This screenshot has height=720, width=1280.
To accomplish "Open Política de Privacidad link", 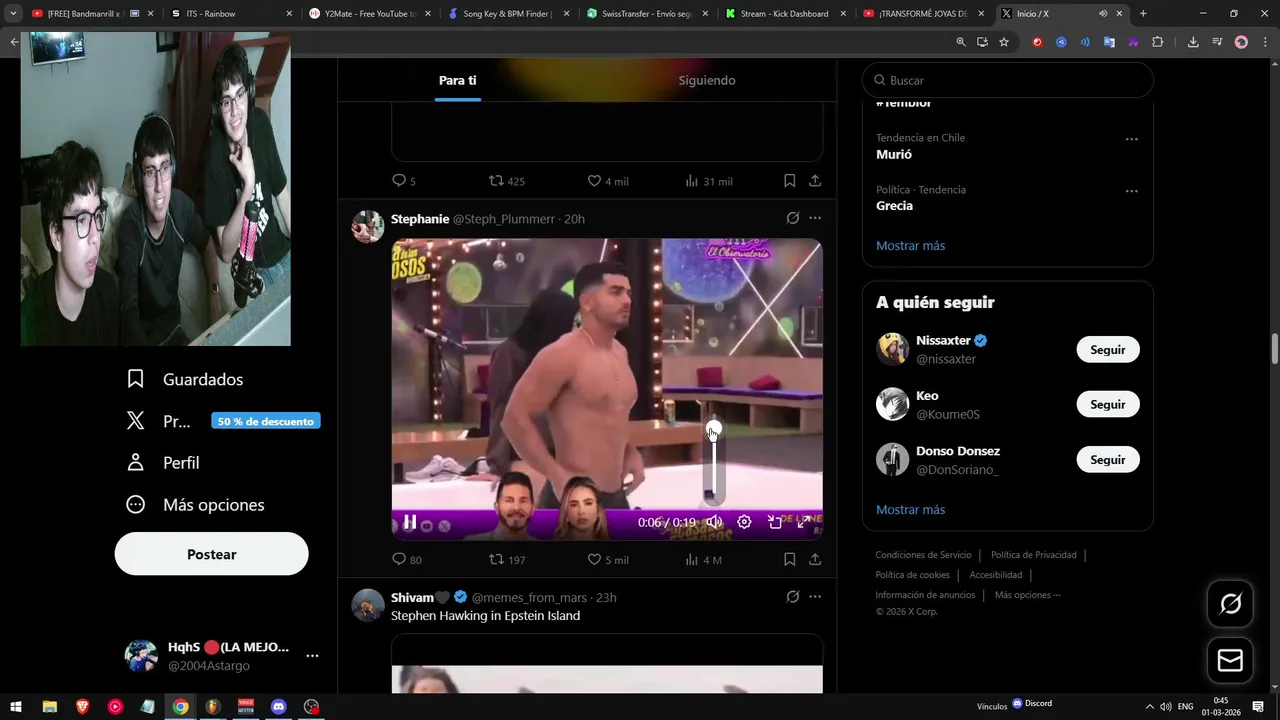I will pos(1033,555).
